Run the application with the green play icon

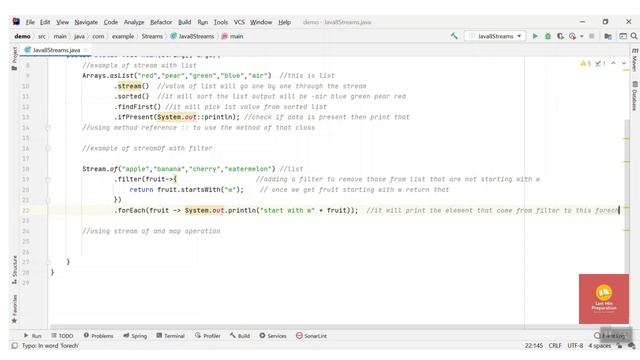click(535, 36)
